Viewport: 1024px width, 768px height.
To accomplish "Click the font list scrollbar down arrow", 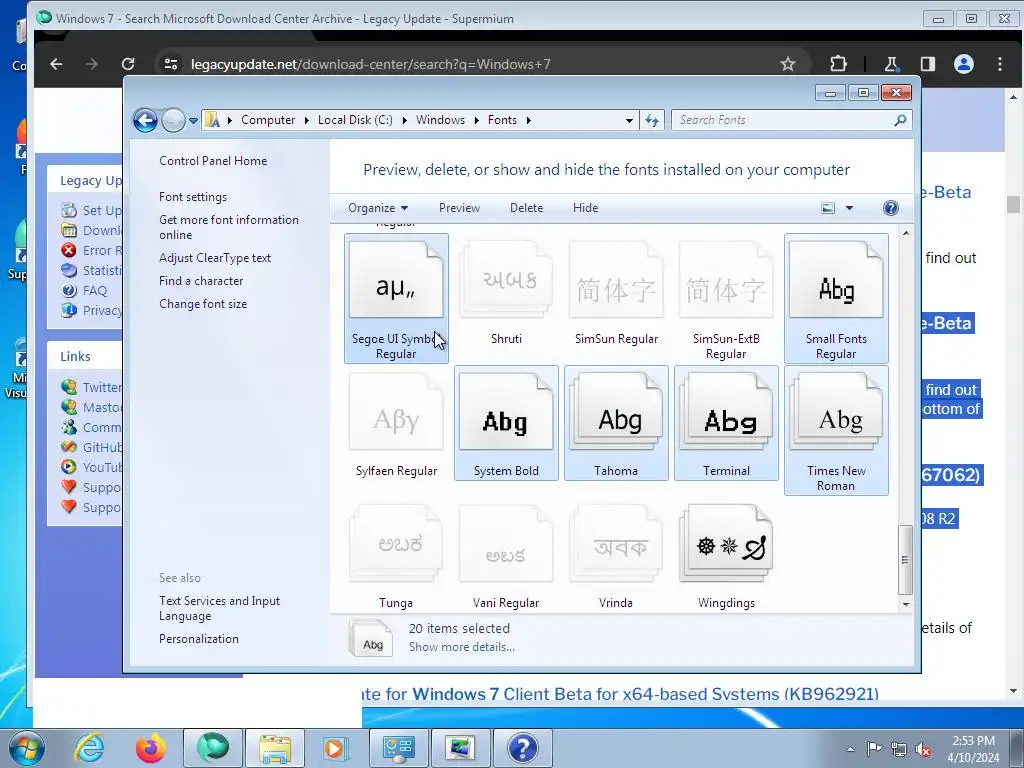I will pyautogui.click(x=906, y=604).
